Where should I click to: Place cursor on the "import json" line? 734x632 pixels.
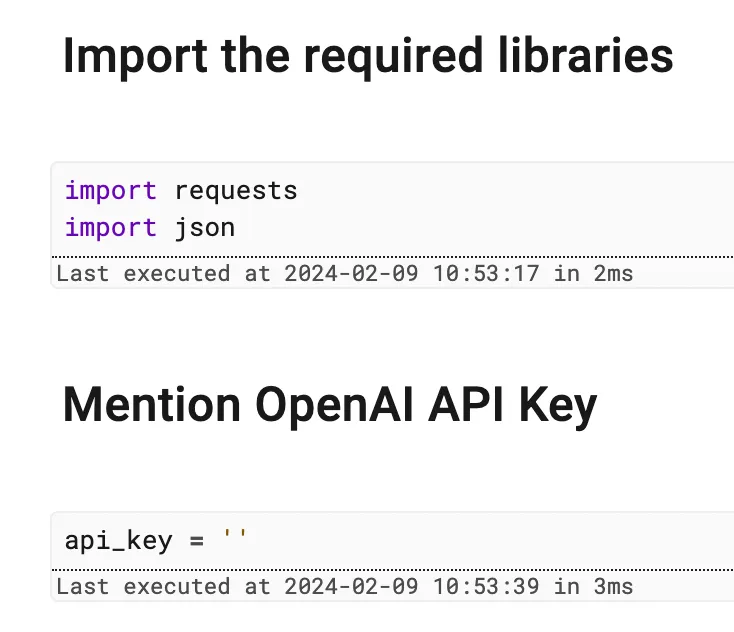150,228
